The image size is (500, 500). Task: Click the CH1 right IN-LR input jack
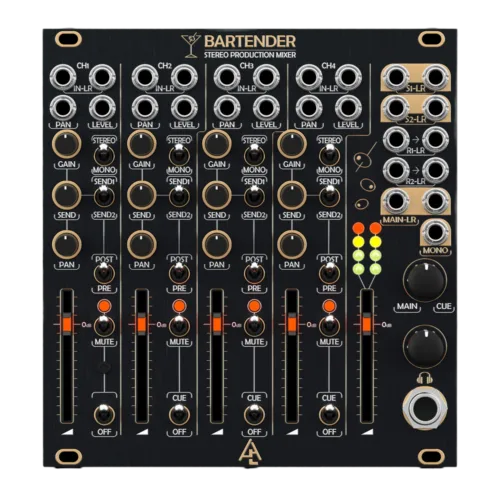coord(102,77)
